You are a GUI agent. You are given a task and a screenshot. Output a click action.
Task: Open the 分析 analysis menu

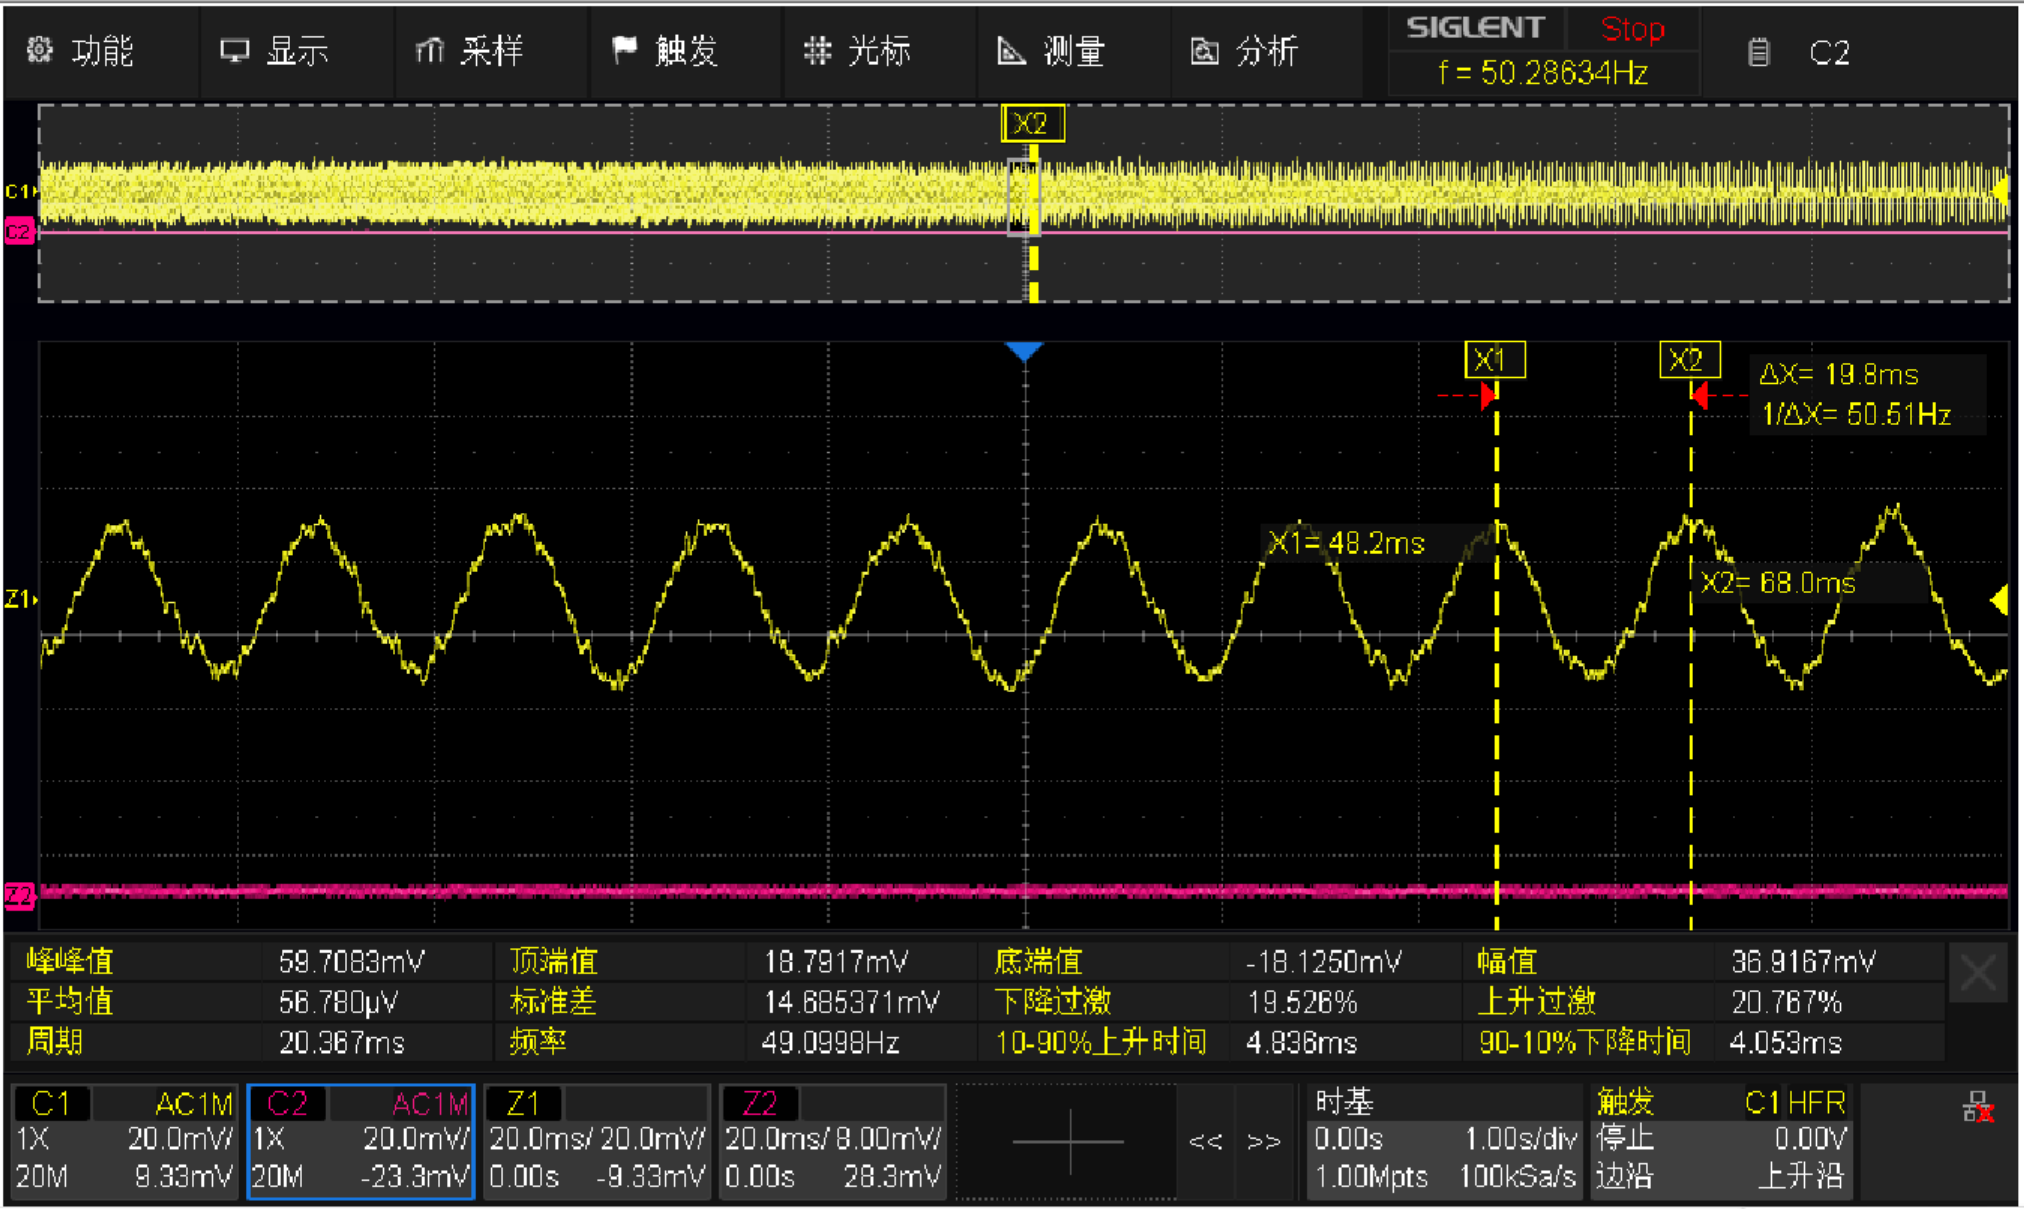coord(1245,51)
